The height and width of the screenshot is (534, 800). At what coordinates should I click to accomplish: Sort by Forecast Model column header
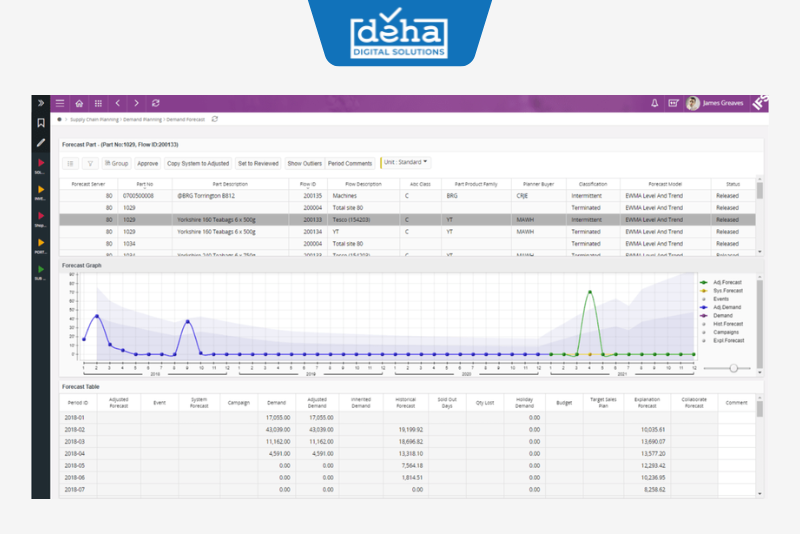(665, 184)
